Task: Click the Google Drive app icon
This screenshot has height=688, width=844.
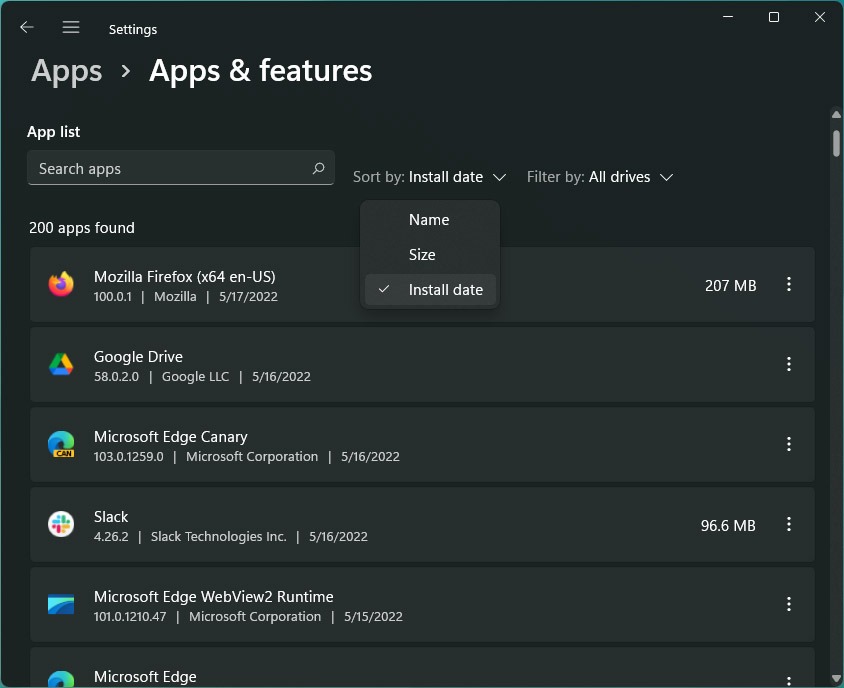Action: (x=61, y=365)
